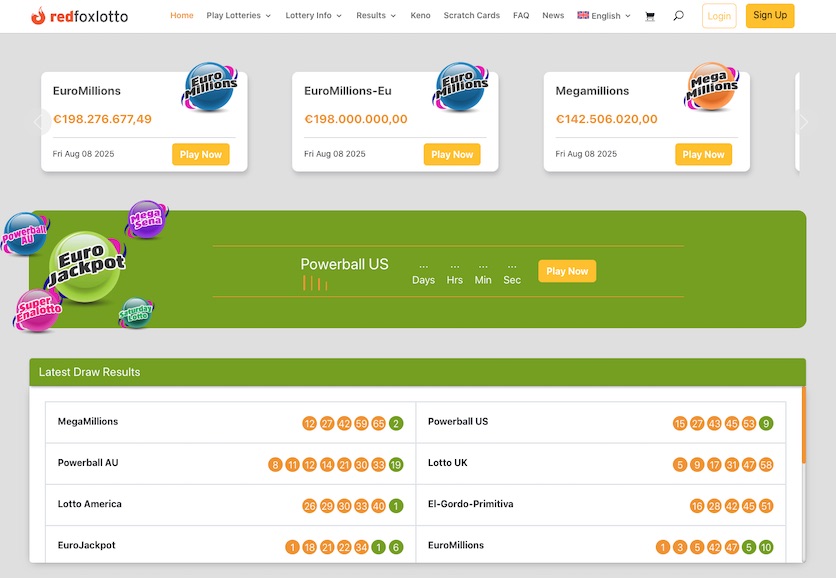836x578 pixels.
Task: Click Powerball AU green ball 19
Action: tap(396, 464)
